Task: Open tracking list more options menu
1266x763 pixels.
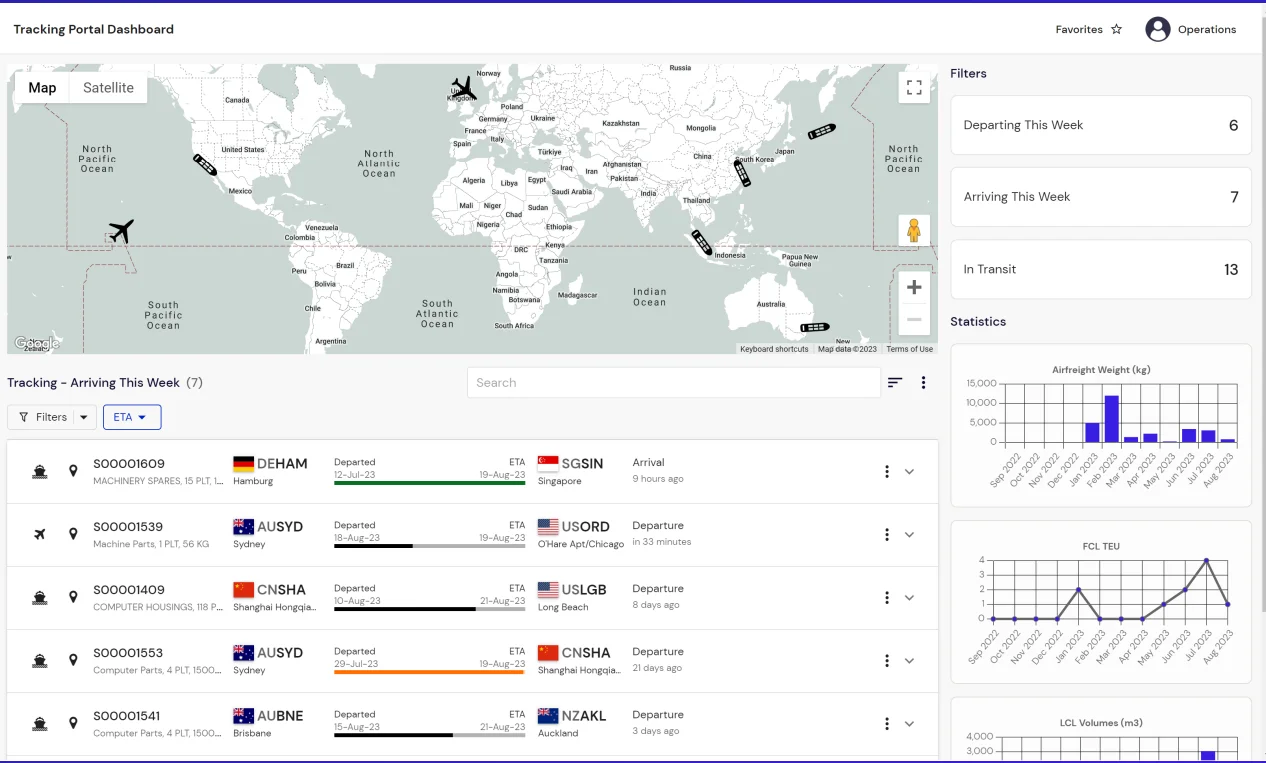Action: pyautogui.click(x=924, y=382)
